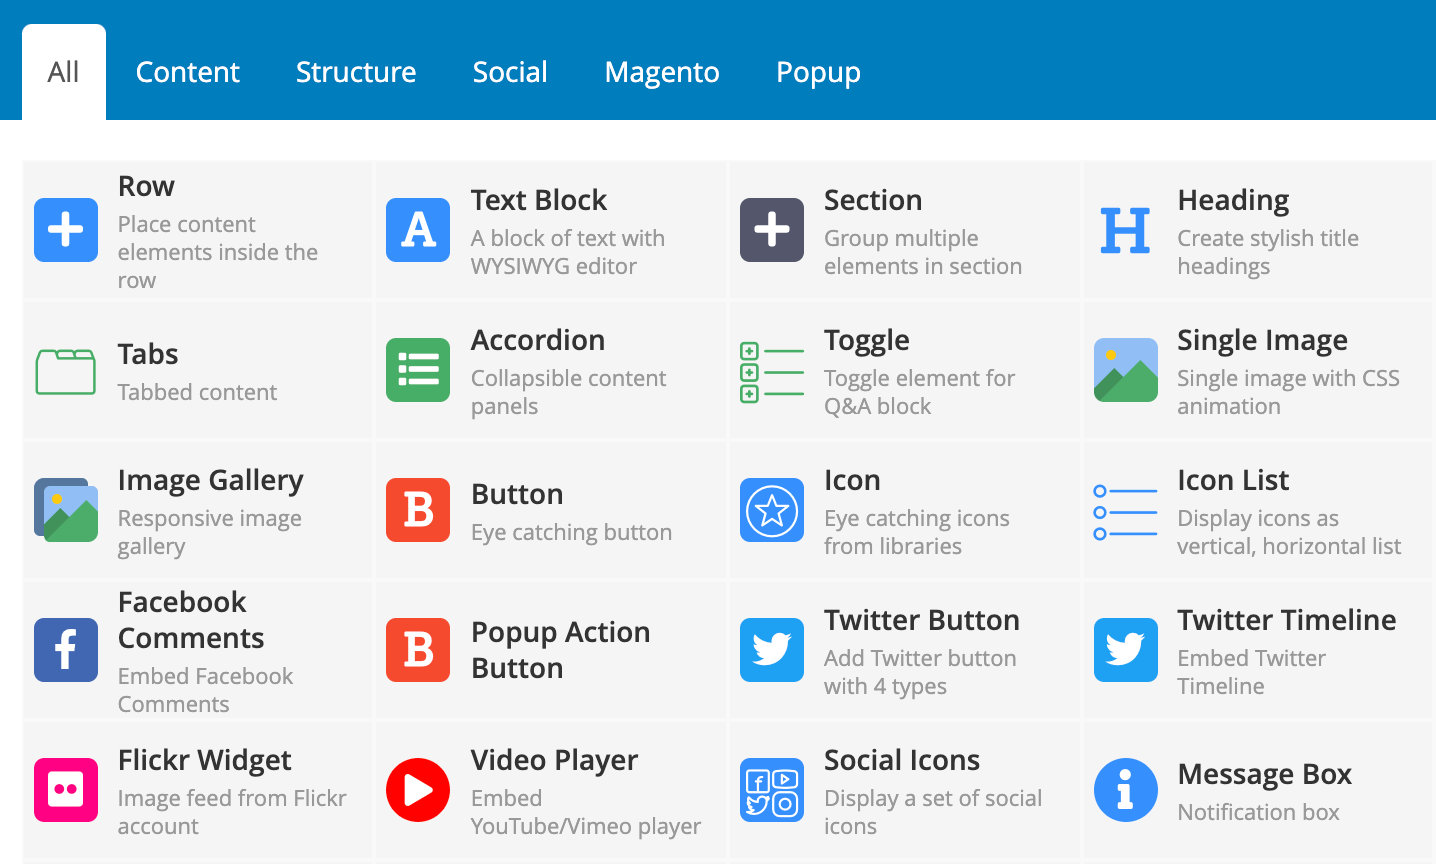This screenshot has height=864, width=1436.
Task: Click the Video Player play icon
Action: click(418, 790)
